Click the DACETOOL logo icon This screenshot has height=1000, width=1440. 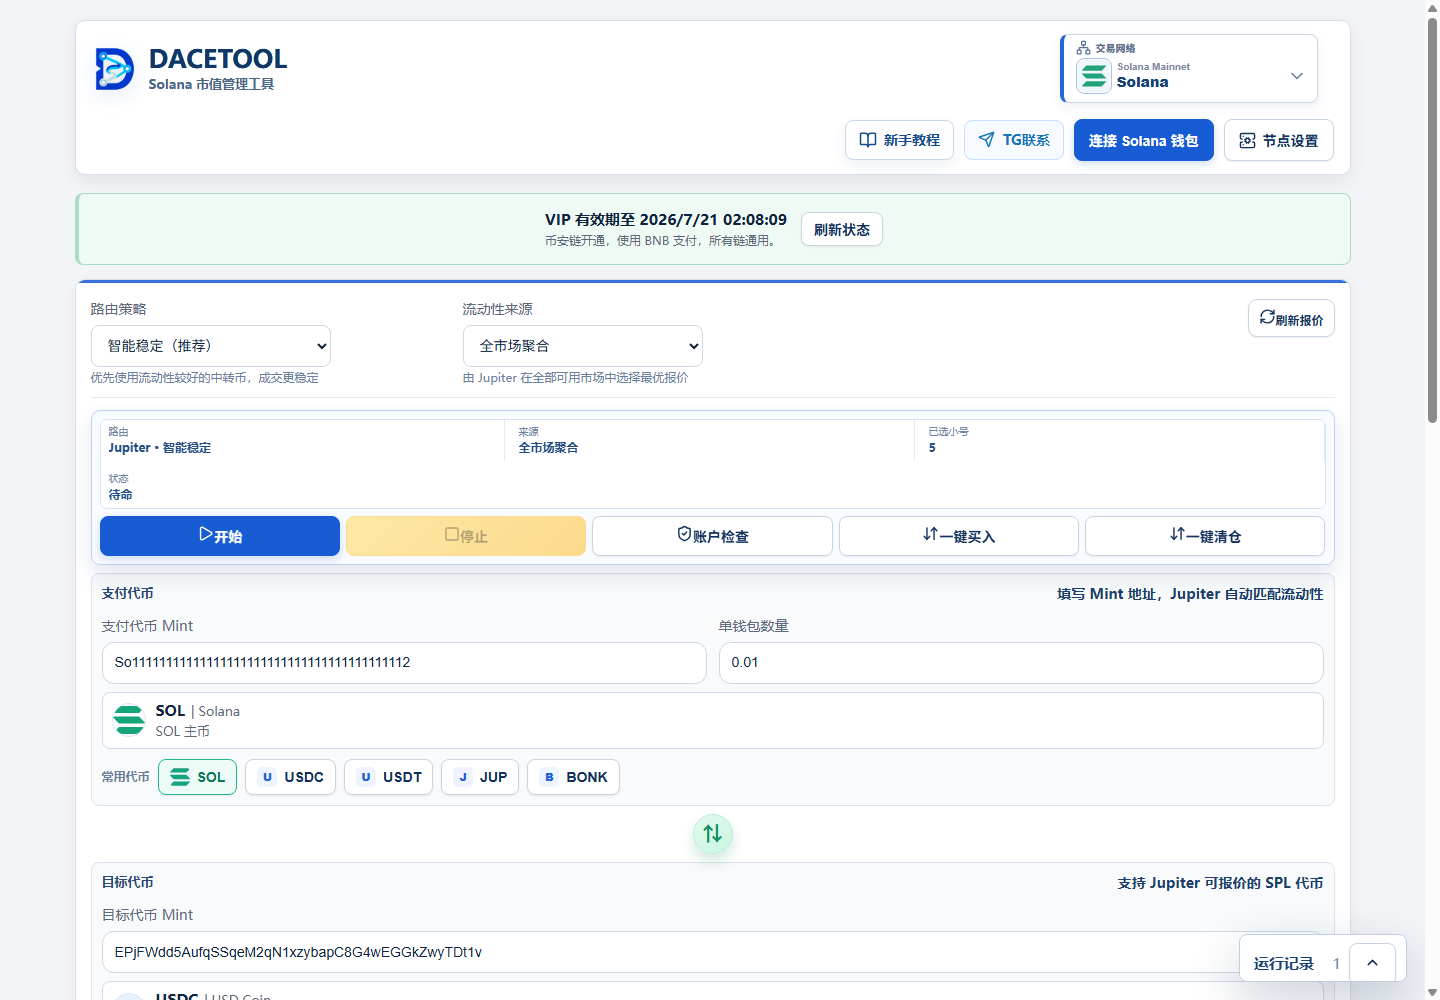[x=114, y=69]
